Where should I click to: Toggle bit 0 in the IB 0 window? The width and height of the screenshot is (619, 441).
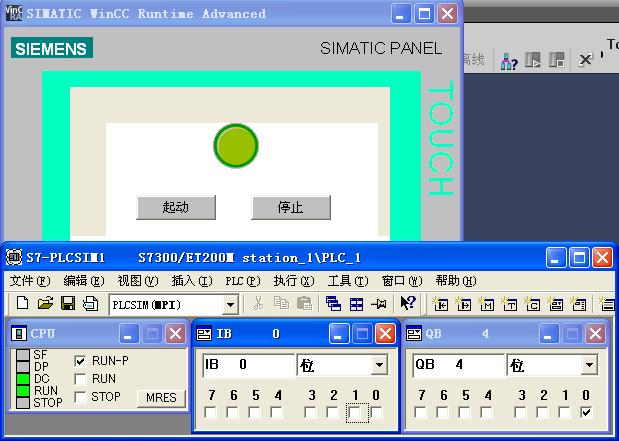[x=377, y=413]
